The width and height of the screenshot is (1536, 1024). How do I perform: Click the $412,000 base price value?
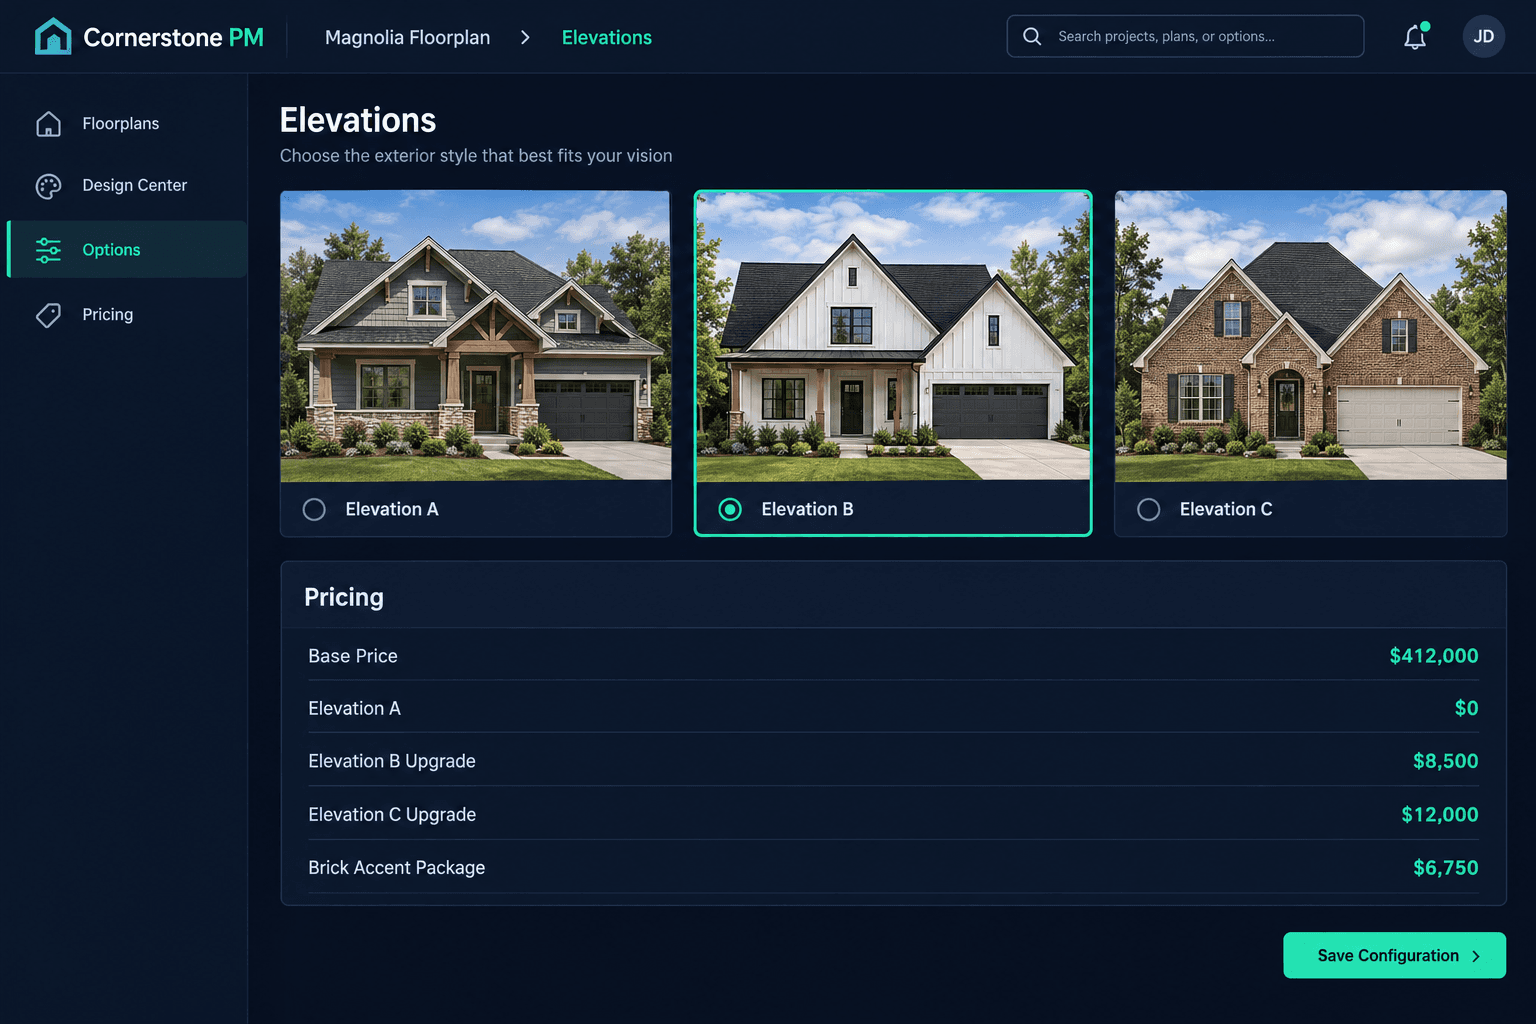tap(1433, 656)
